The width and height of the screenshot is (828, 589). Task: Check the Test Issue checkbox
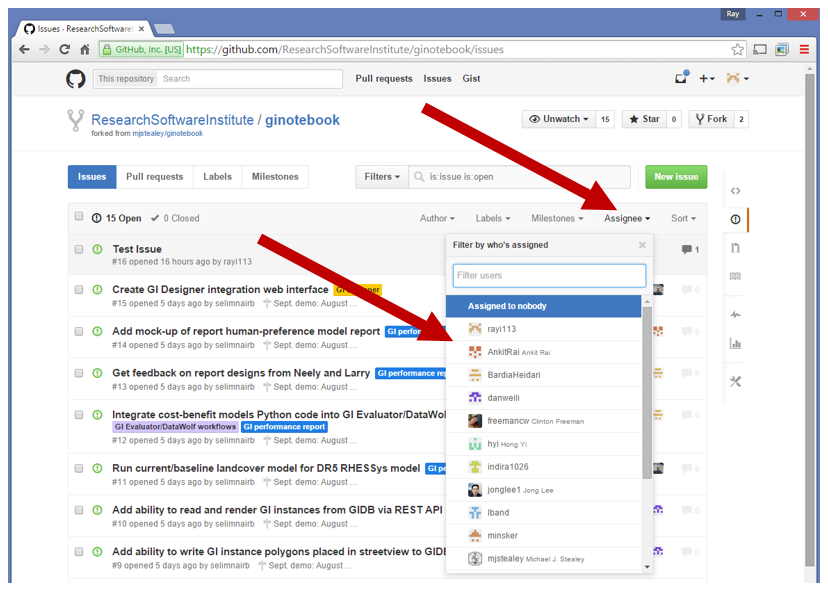click(79, 249)
